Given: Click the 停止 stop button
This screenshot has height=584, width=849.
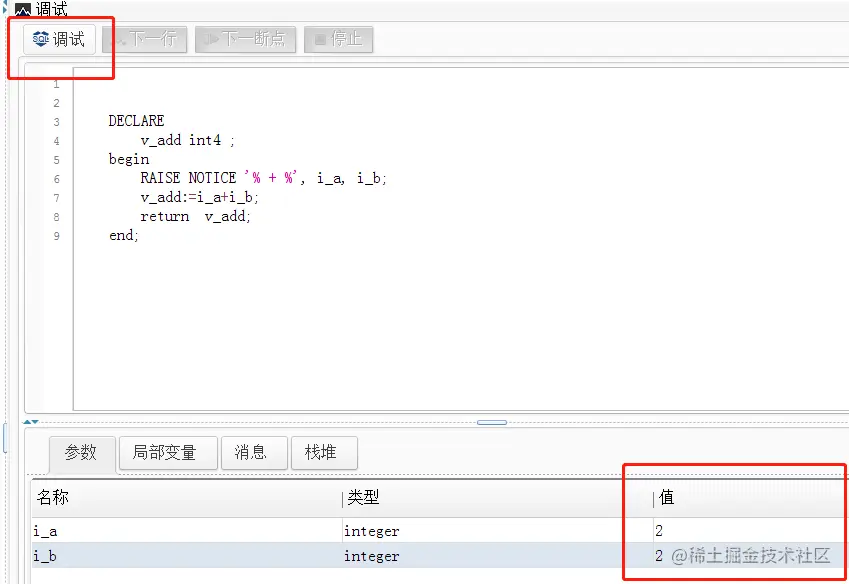Looking at the screenshot, I should click(338, 39).
